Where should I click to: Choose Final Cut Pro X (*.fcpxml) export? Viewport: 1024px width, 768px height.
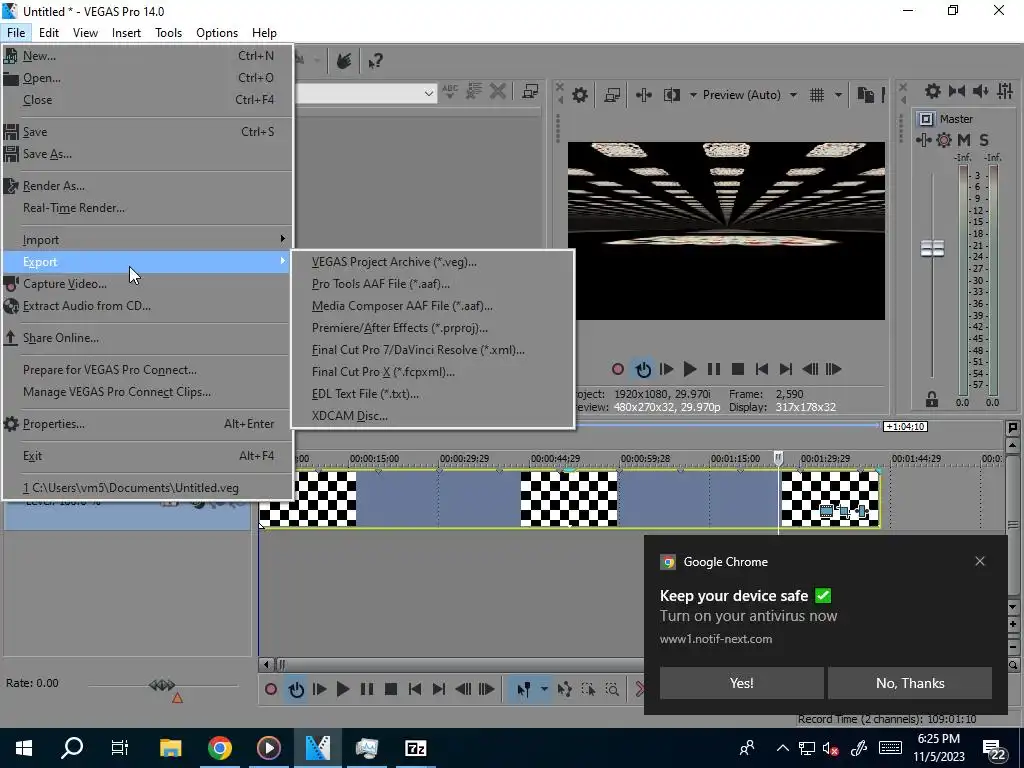(383, 372)
